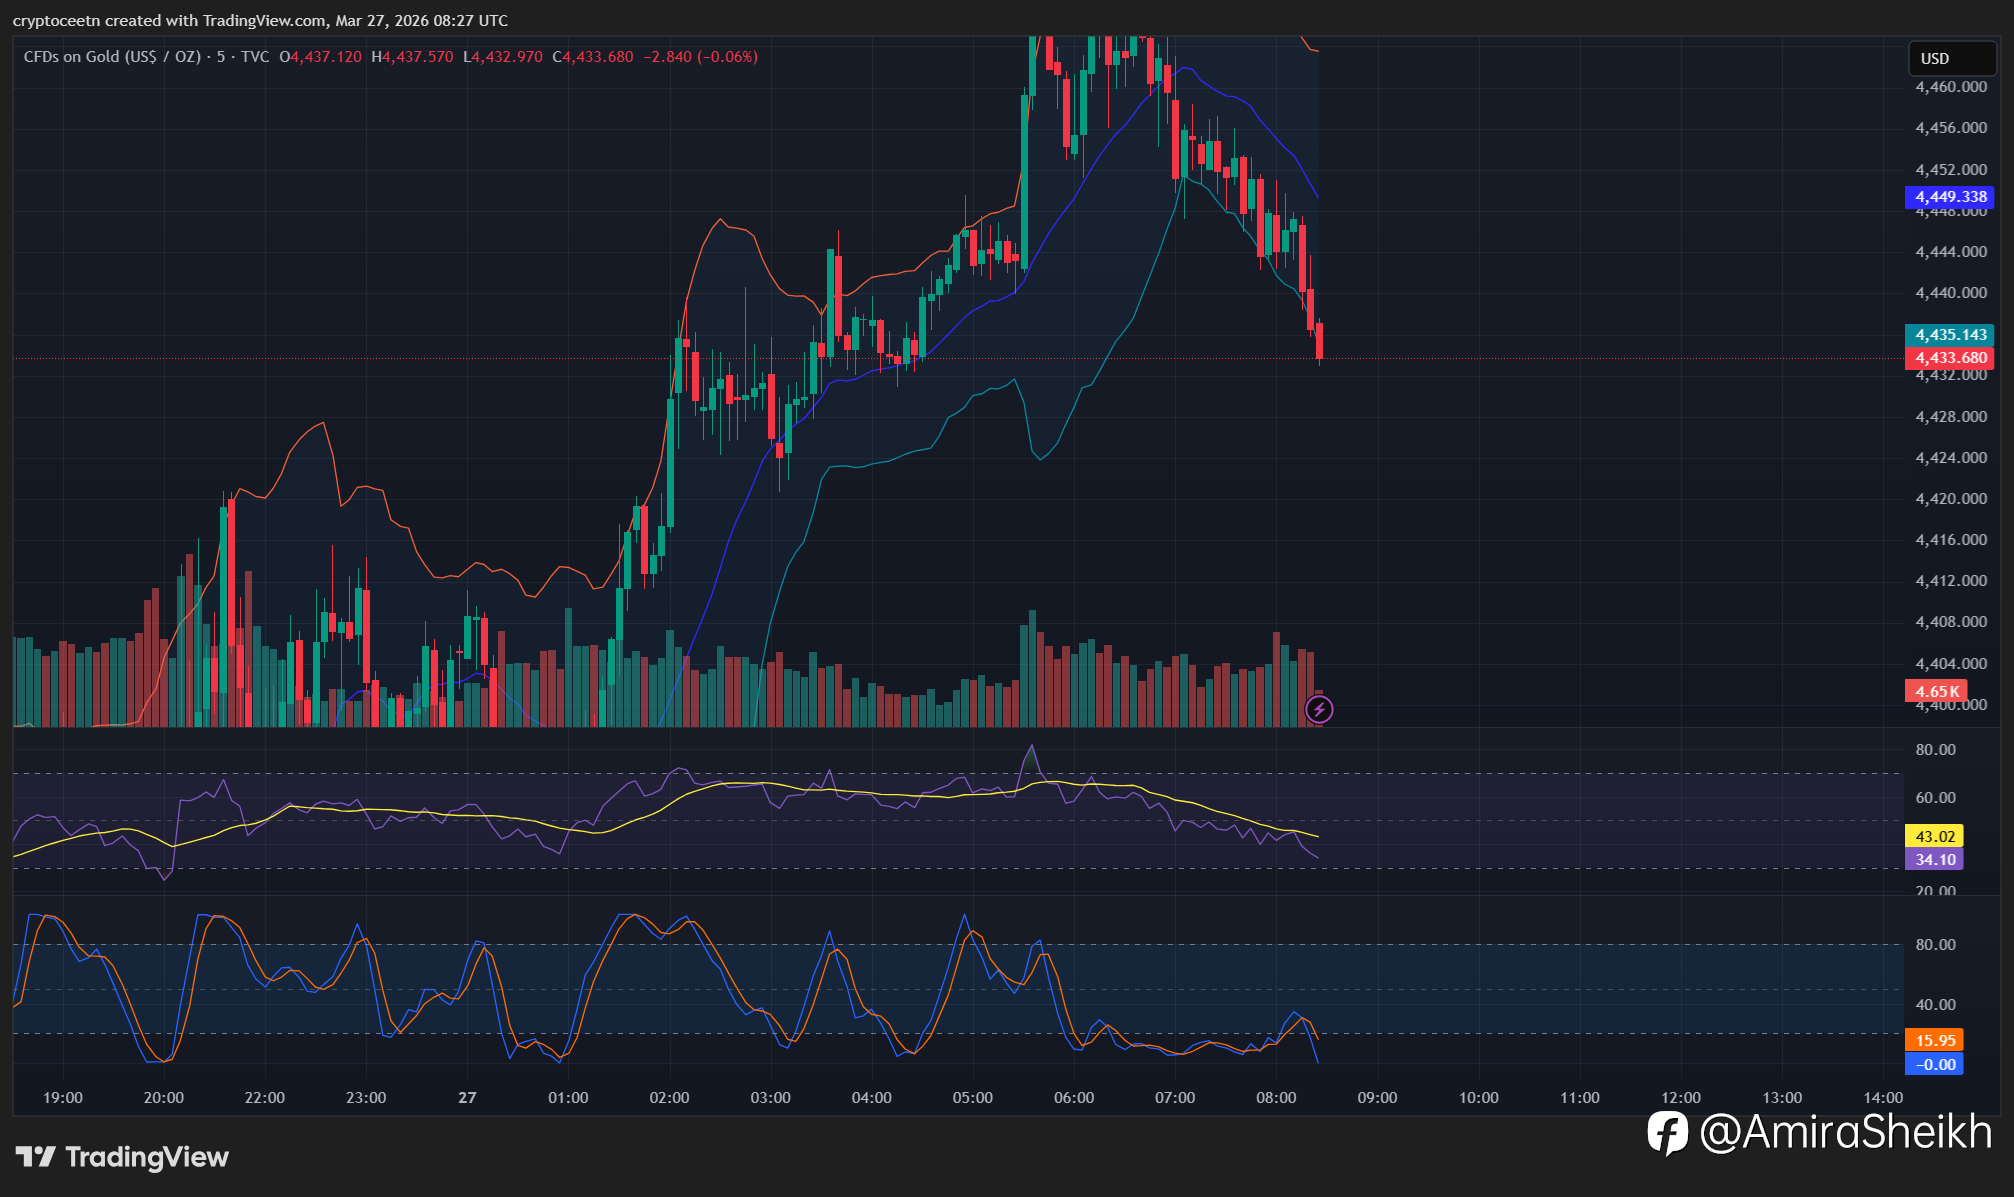Click the 4,460.000 price axis label

pyautogui.click(x=1950, y=87)
